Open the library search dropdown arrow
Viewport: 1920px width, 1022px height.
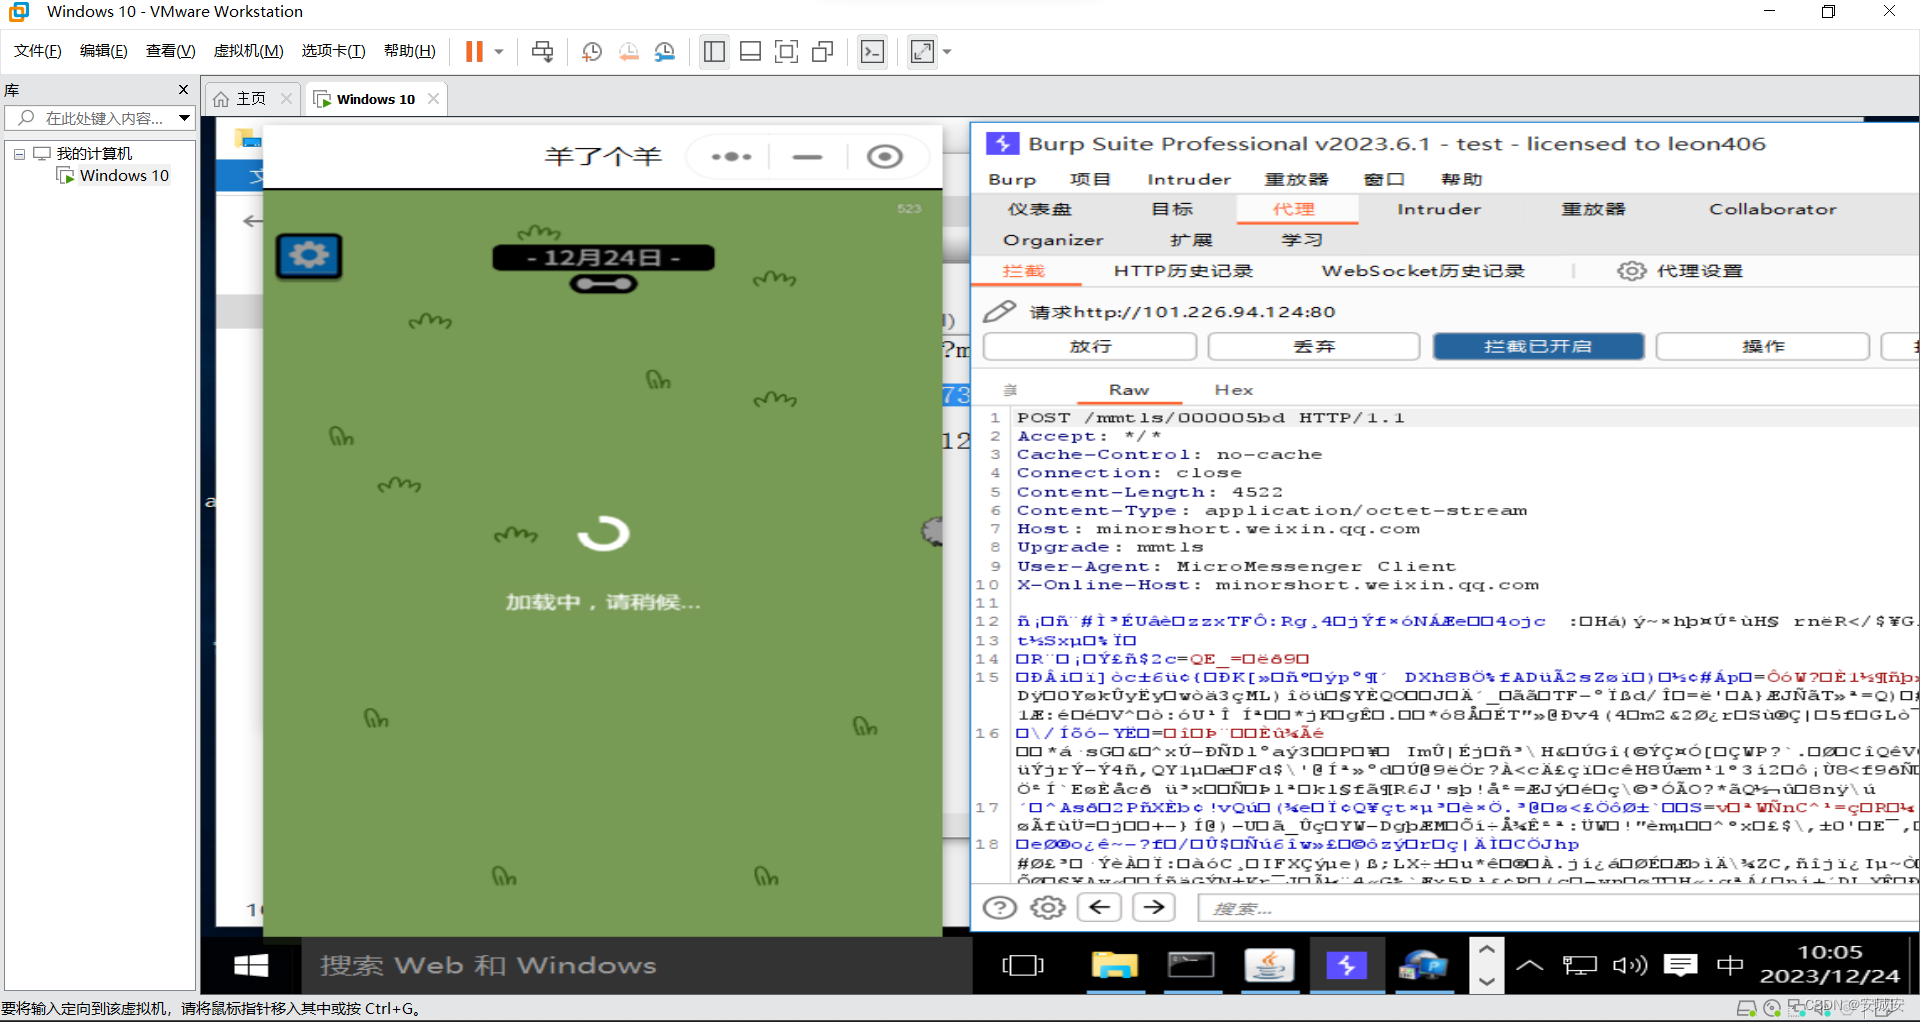point(184,118)
